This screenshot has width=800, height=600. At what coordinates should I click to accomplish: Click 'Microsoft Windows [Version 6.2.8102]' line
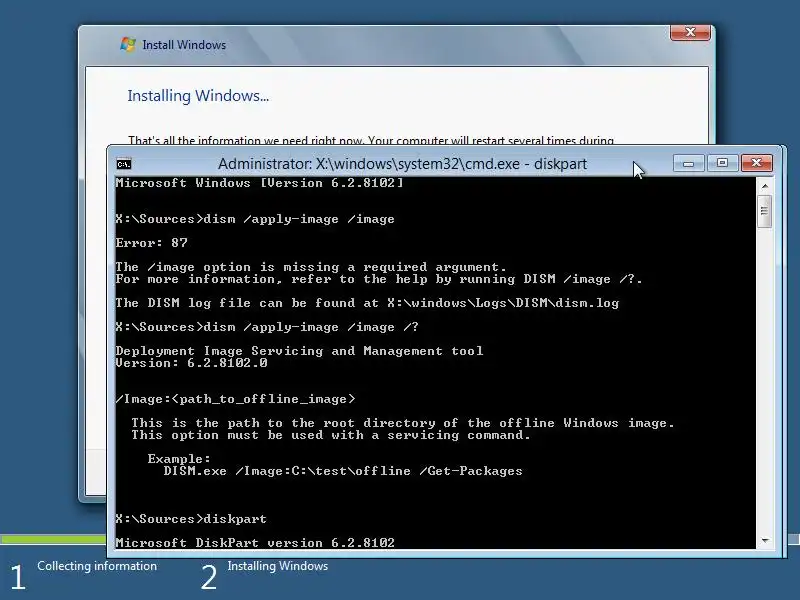[259, 183]
